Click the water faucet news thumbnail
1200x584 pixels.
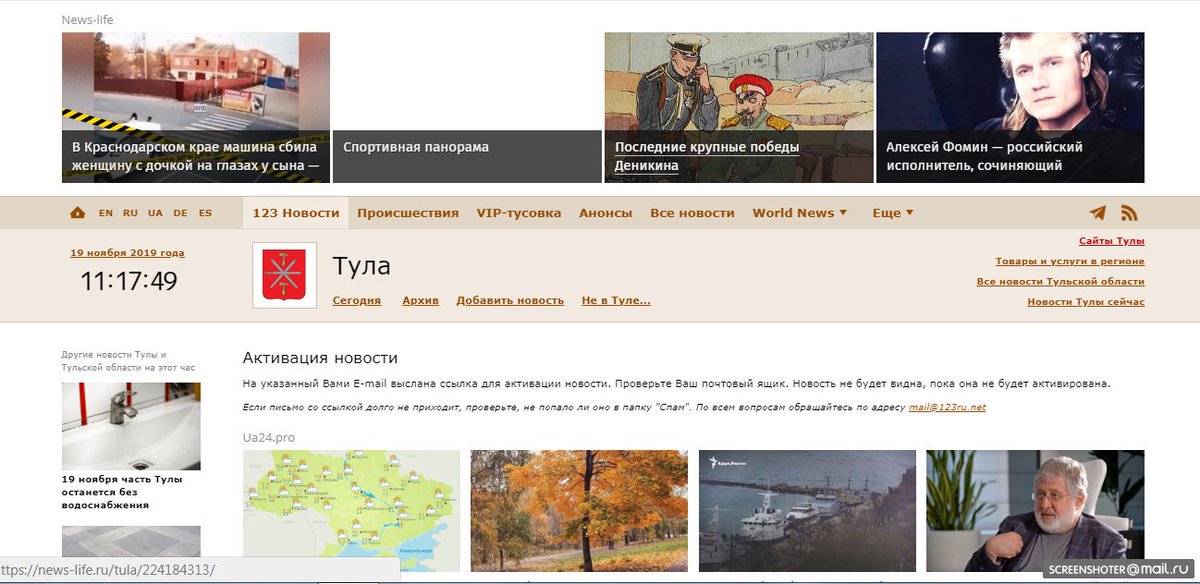click(131, 426)
